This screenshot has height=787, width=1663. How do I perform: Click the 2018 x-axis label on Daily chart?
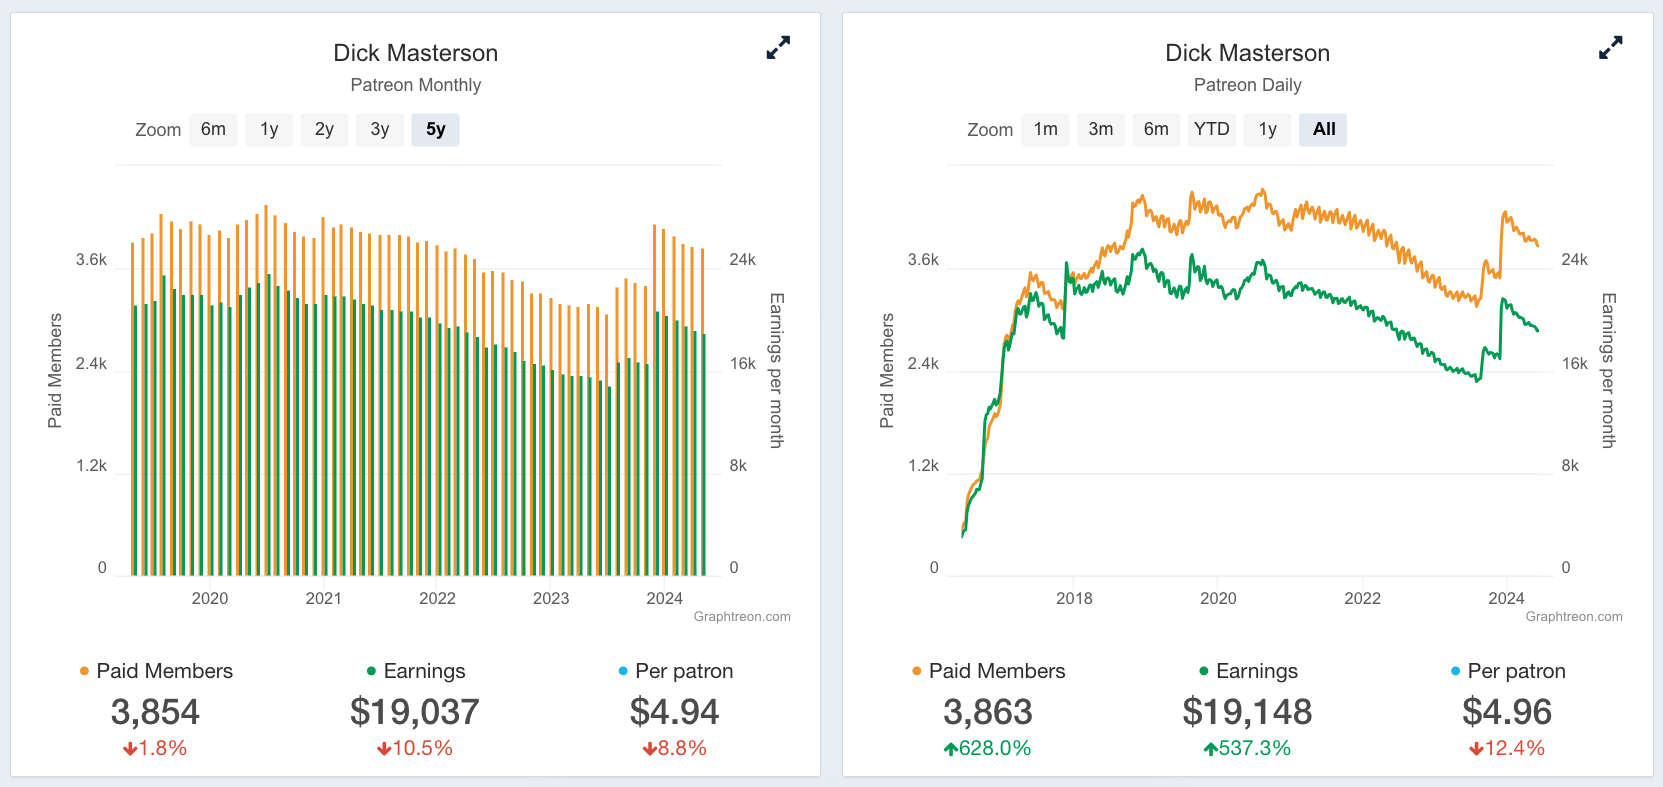point(1074,598)
